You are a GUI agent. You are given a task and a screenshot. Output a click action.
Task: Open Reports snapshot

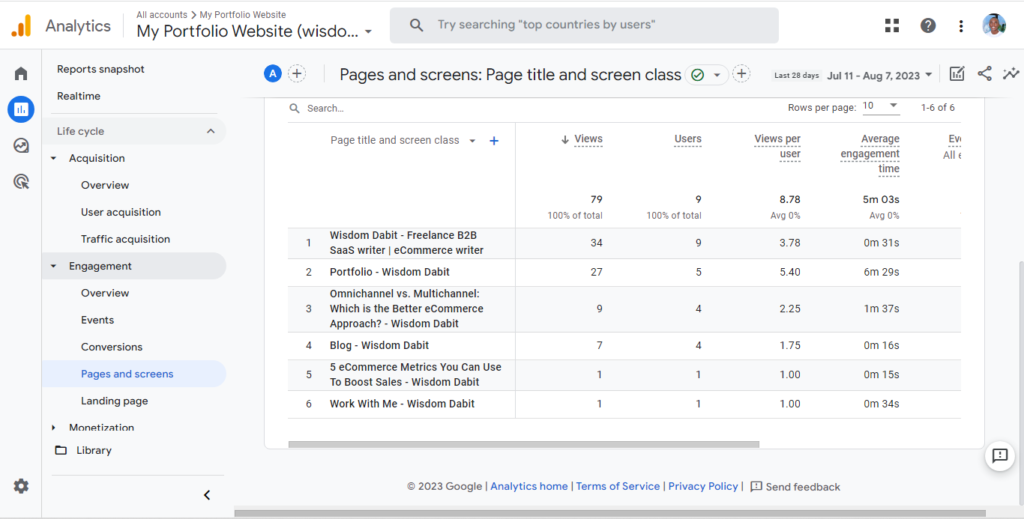pos(101,69)
